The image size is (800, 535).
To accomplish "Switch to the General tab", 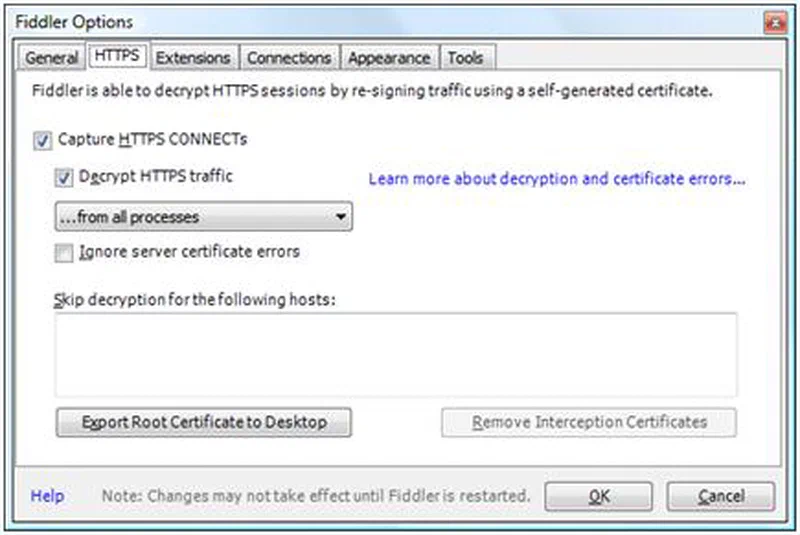I will click(x=52, y=58).
